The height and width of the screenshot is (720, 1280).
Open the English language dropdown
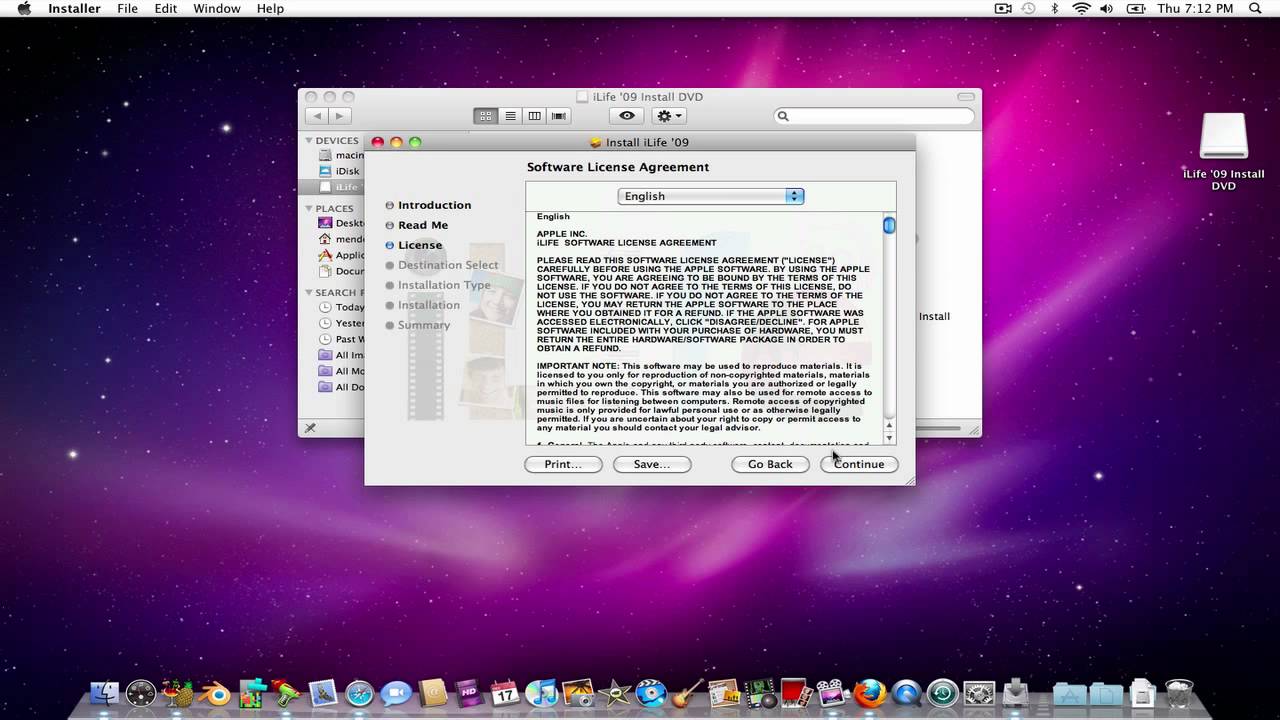pos(711,196)
